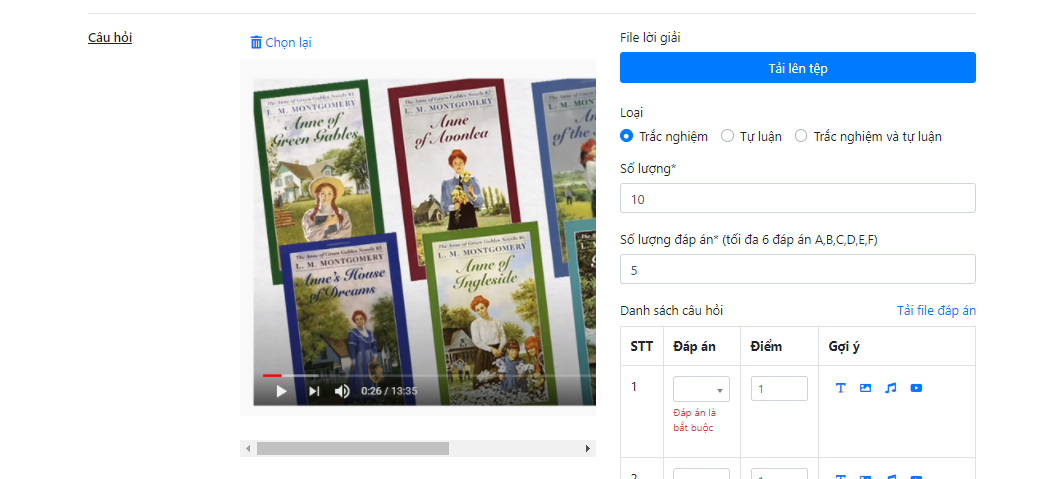
Task: Add image hint for question 1
Action: click(x=865, y=388)
